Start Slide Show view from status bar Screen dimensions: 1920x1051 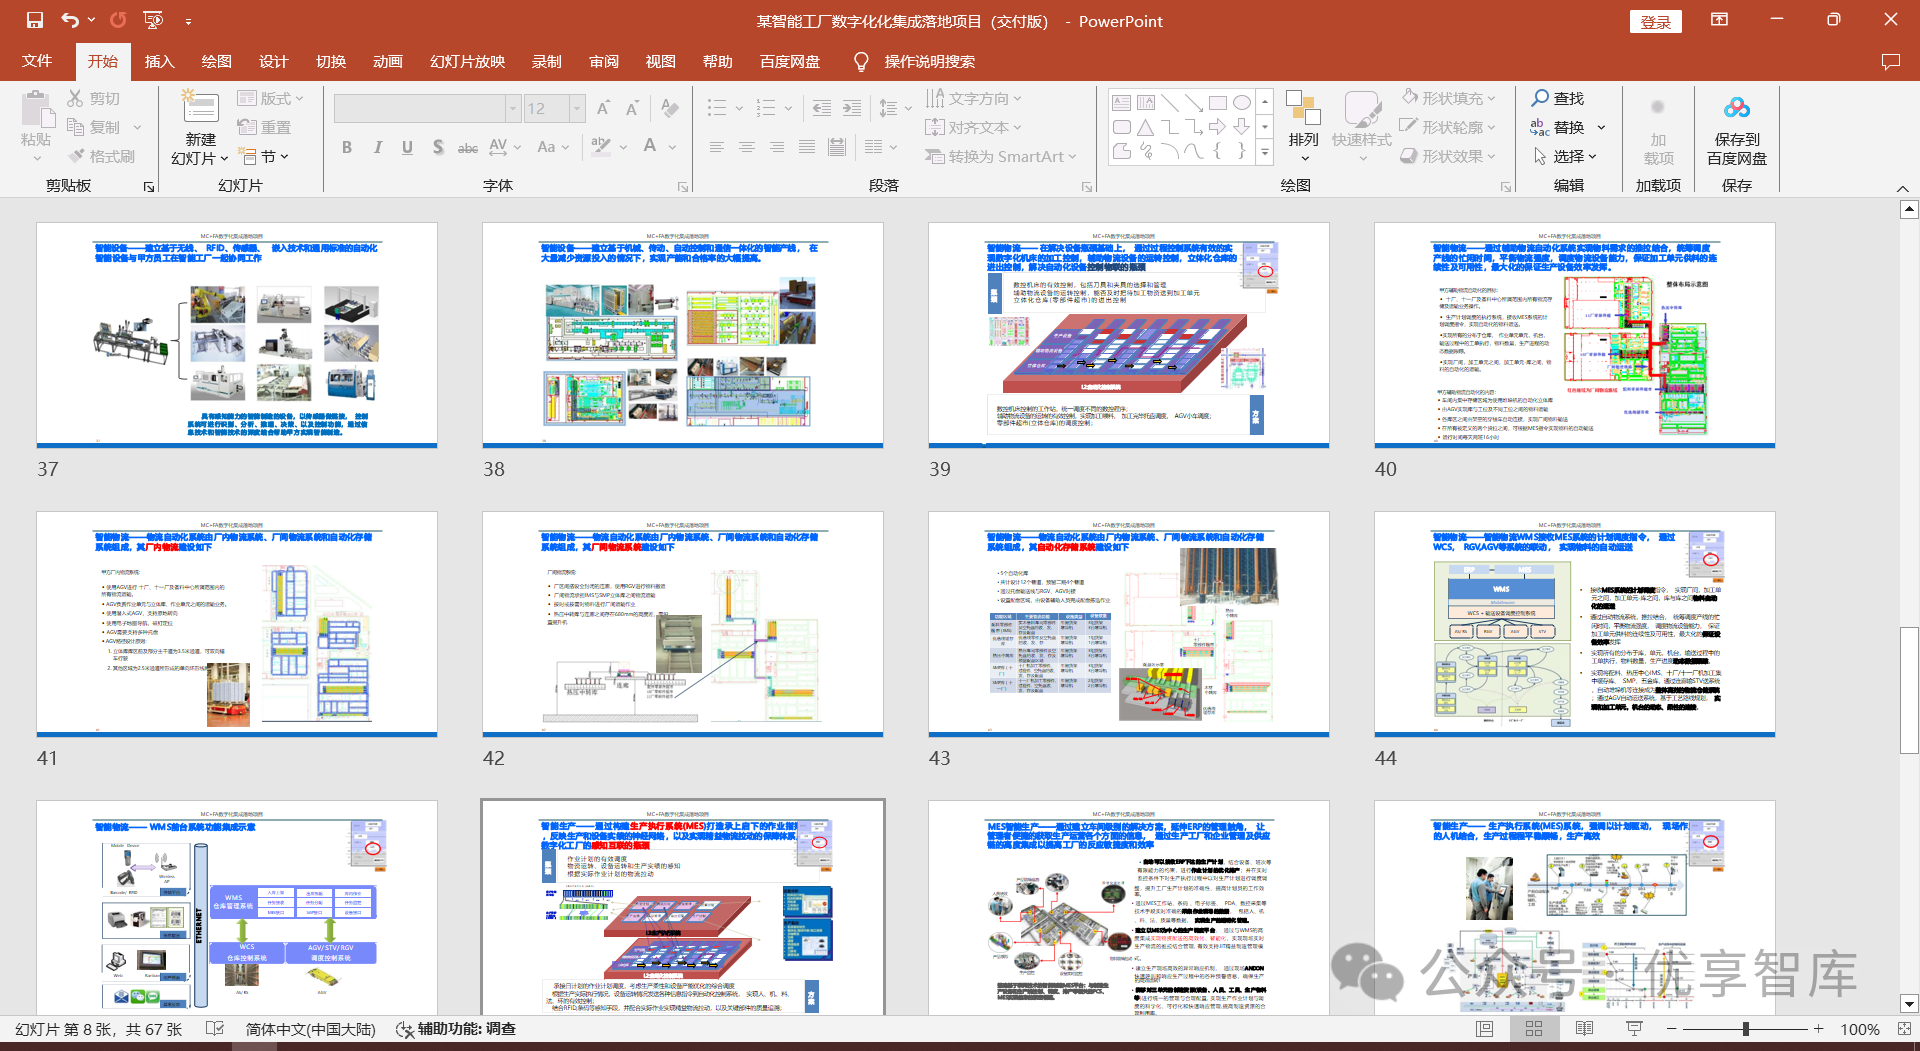(1634, 1029)
